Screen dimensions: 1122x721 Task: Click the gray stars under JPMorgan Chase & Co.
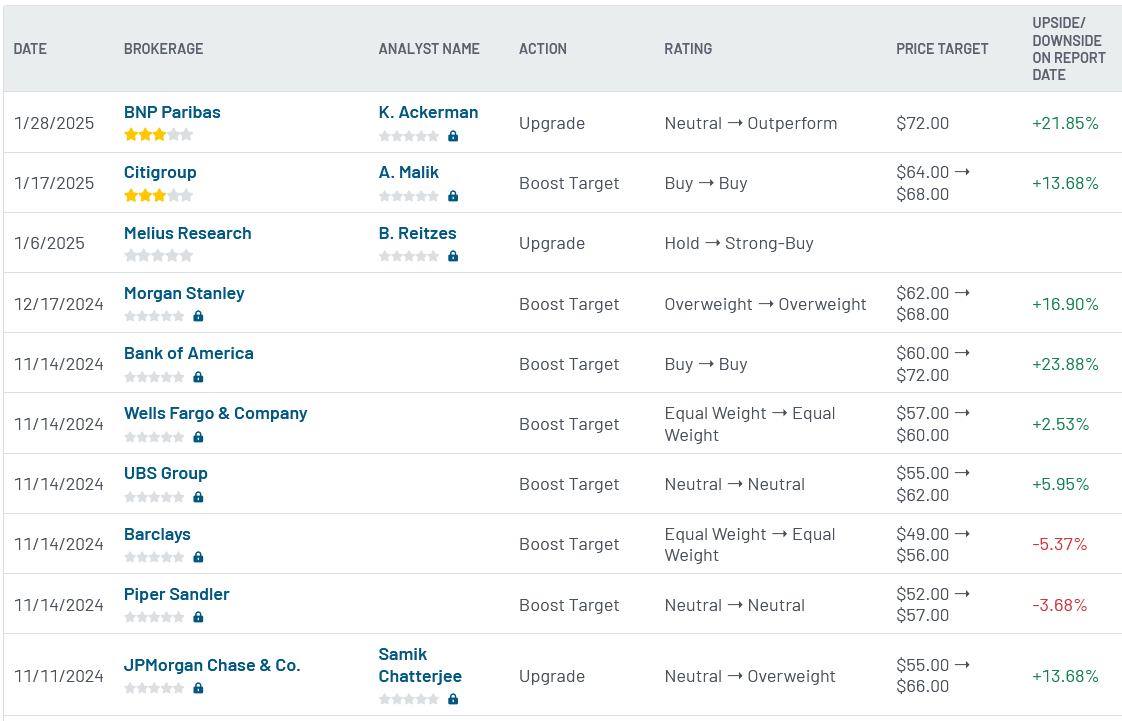[x=154, y=688]
